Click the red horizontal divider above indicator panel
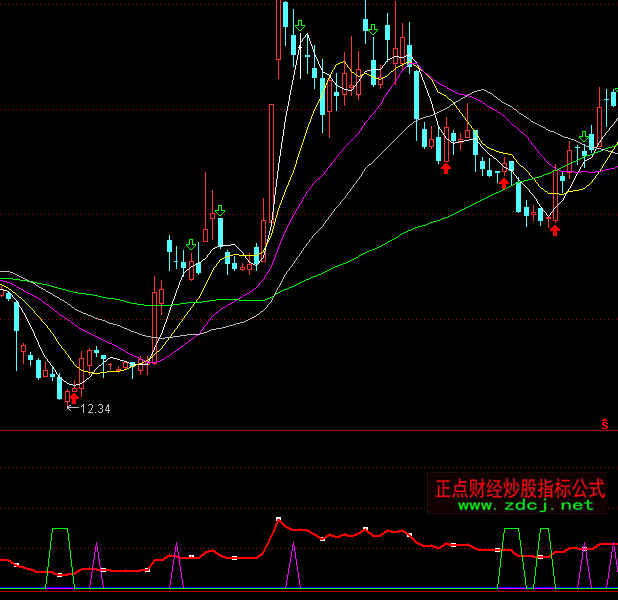Viewport: 618px width, 600px height. pos(300,431)
